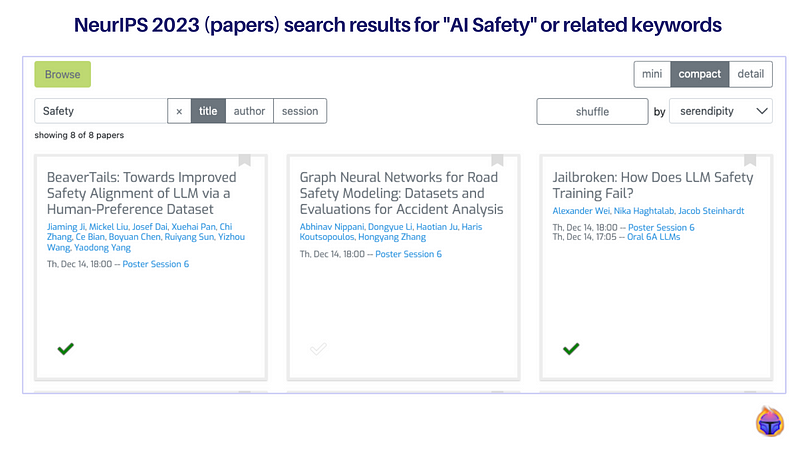Screen dimensions: 800x450
Task: Click author Nika Haghtalab
Action: coord(644,211)
